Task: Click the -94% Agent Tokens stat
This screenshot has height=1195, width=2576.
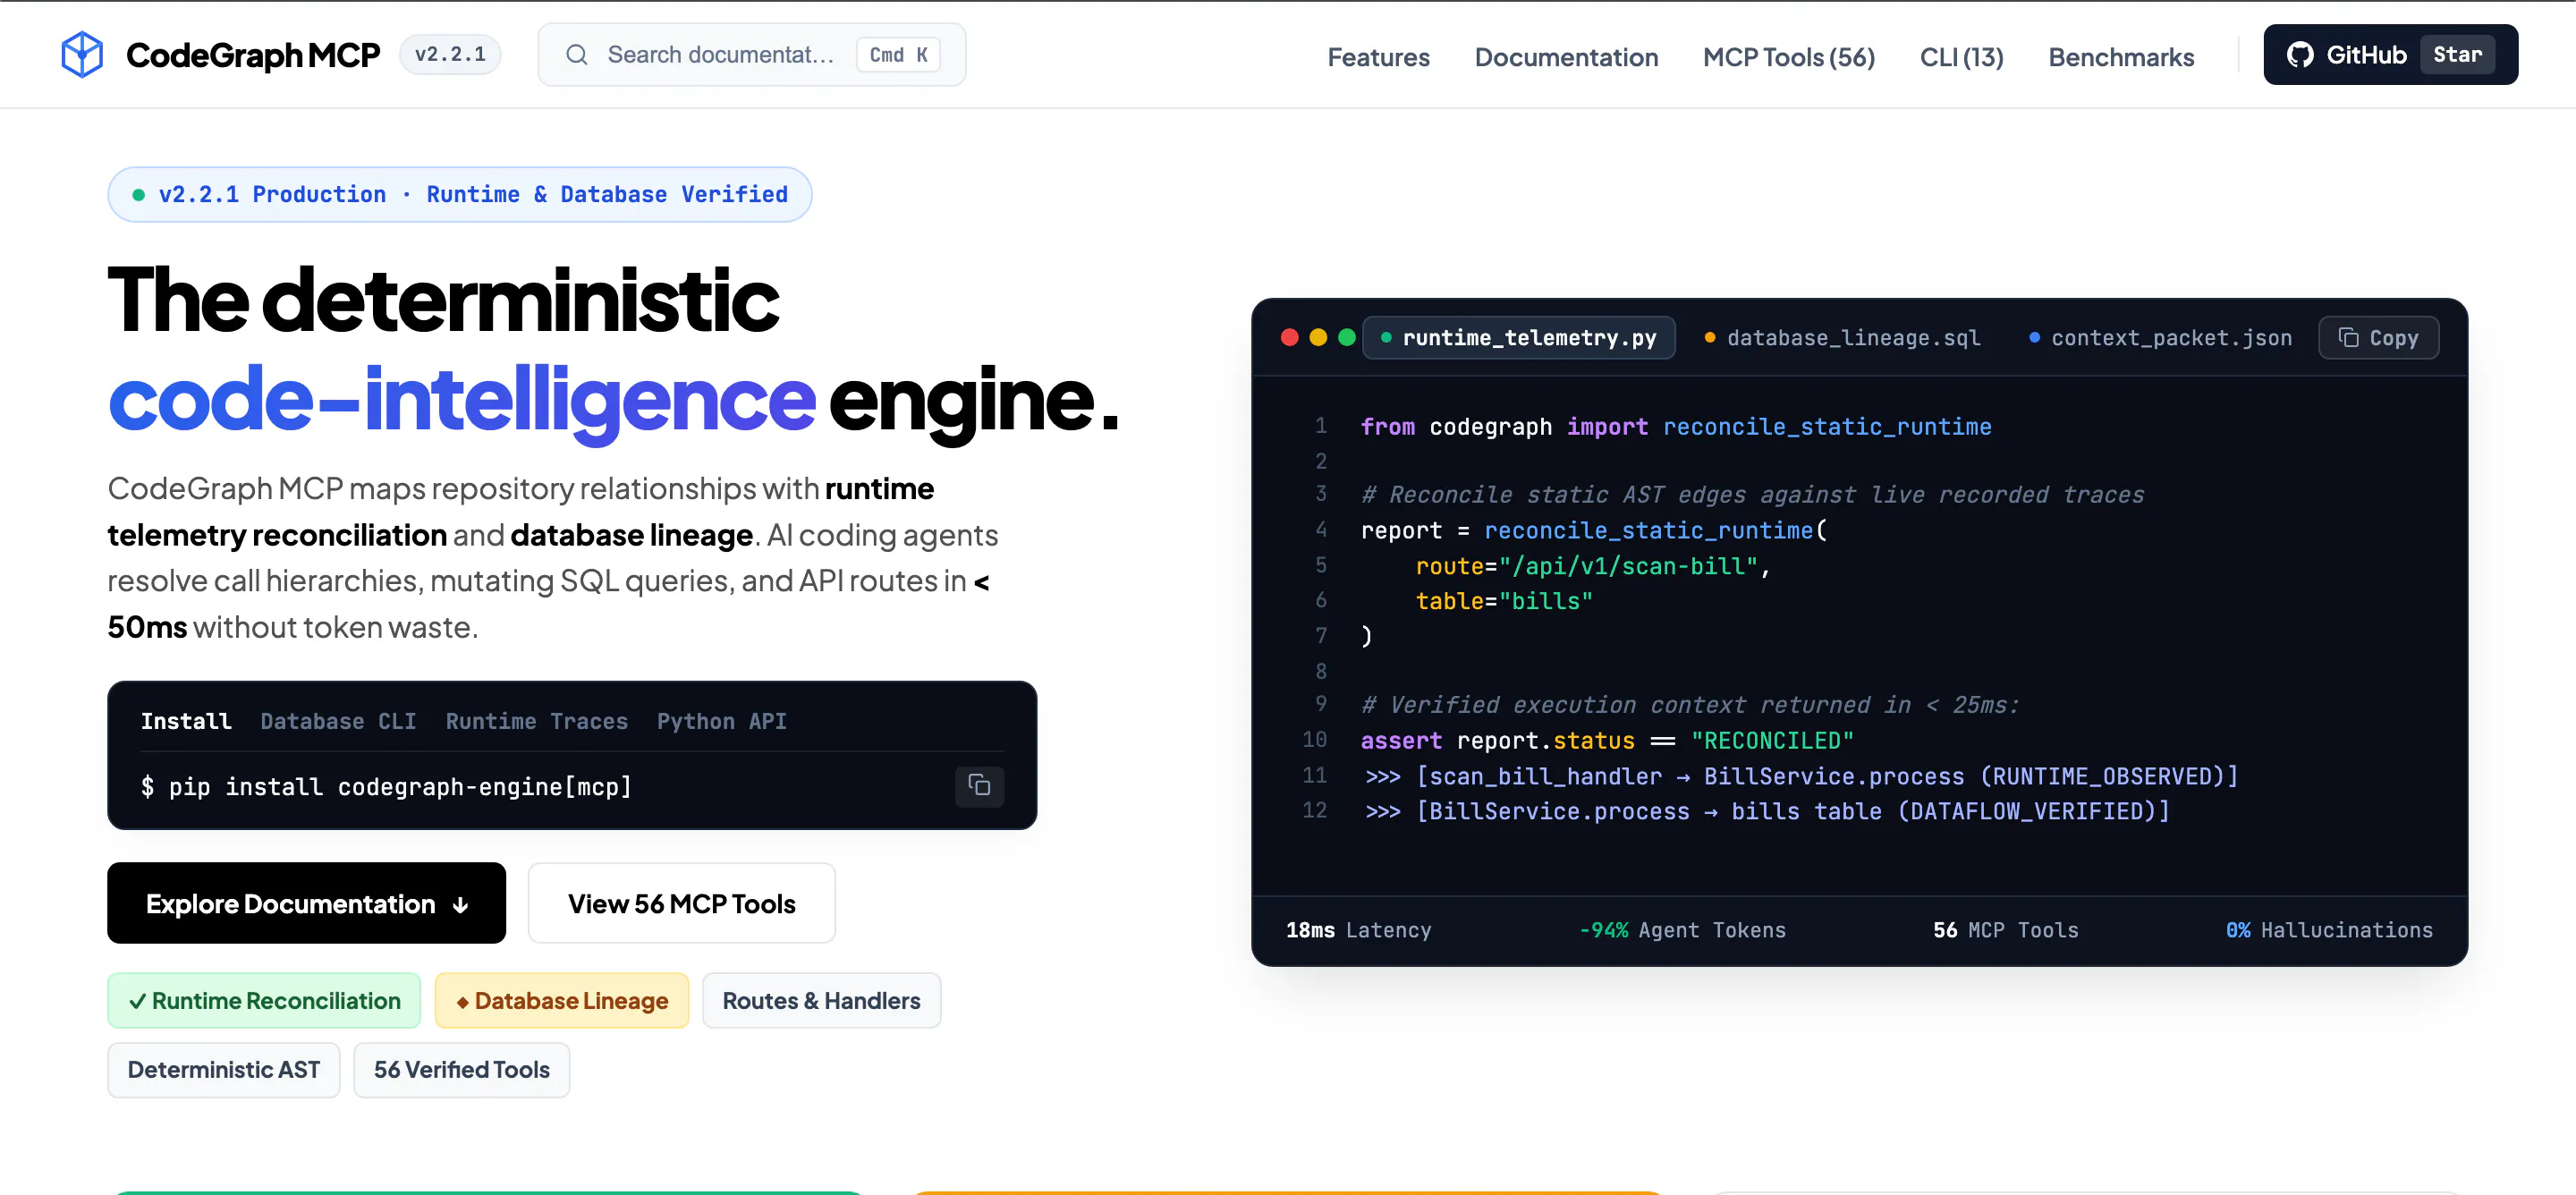Action: tap(1682, 930)
